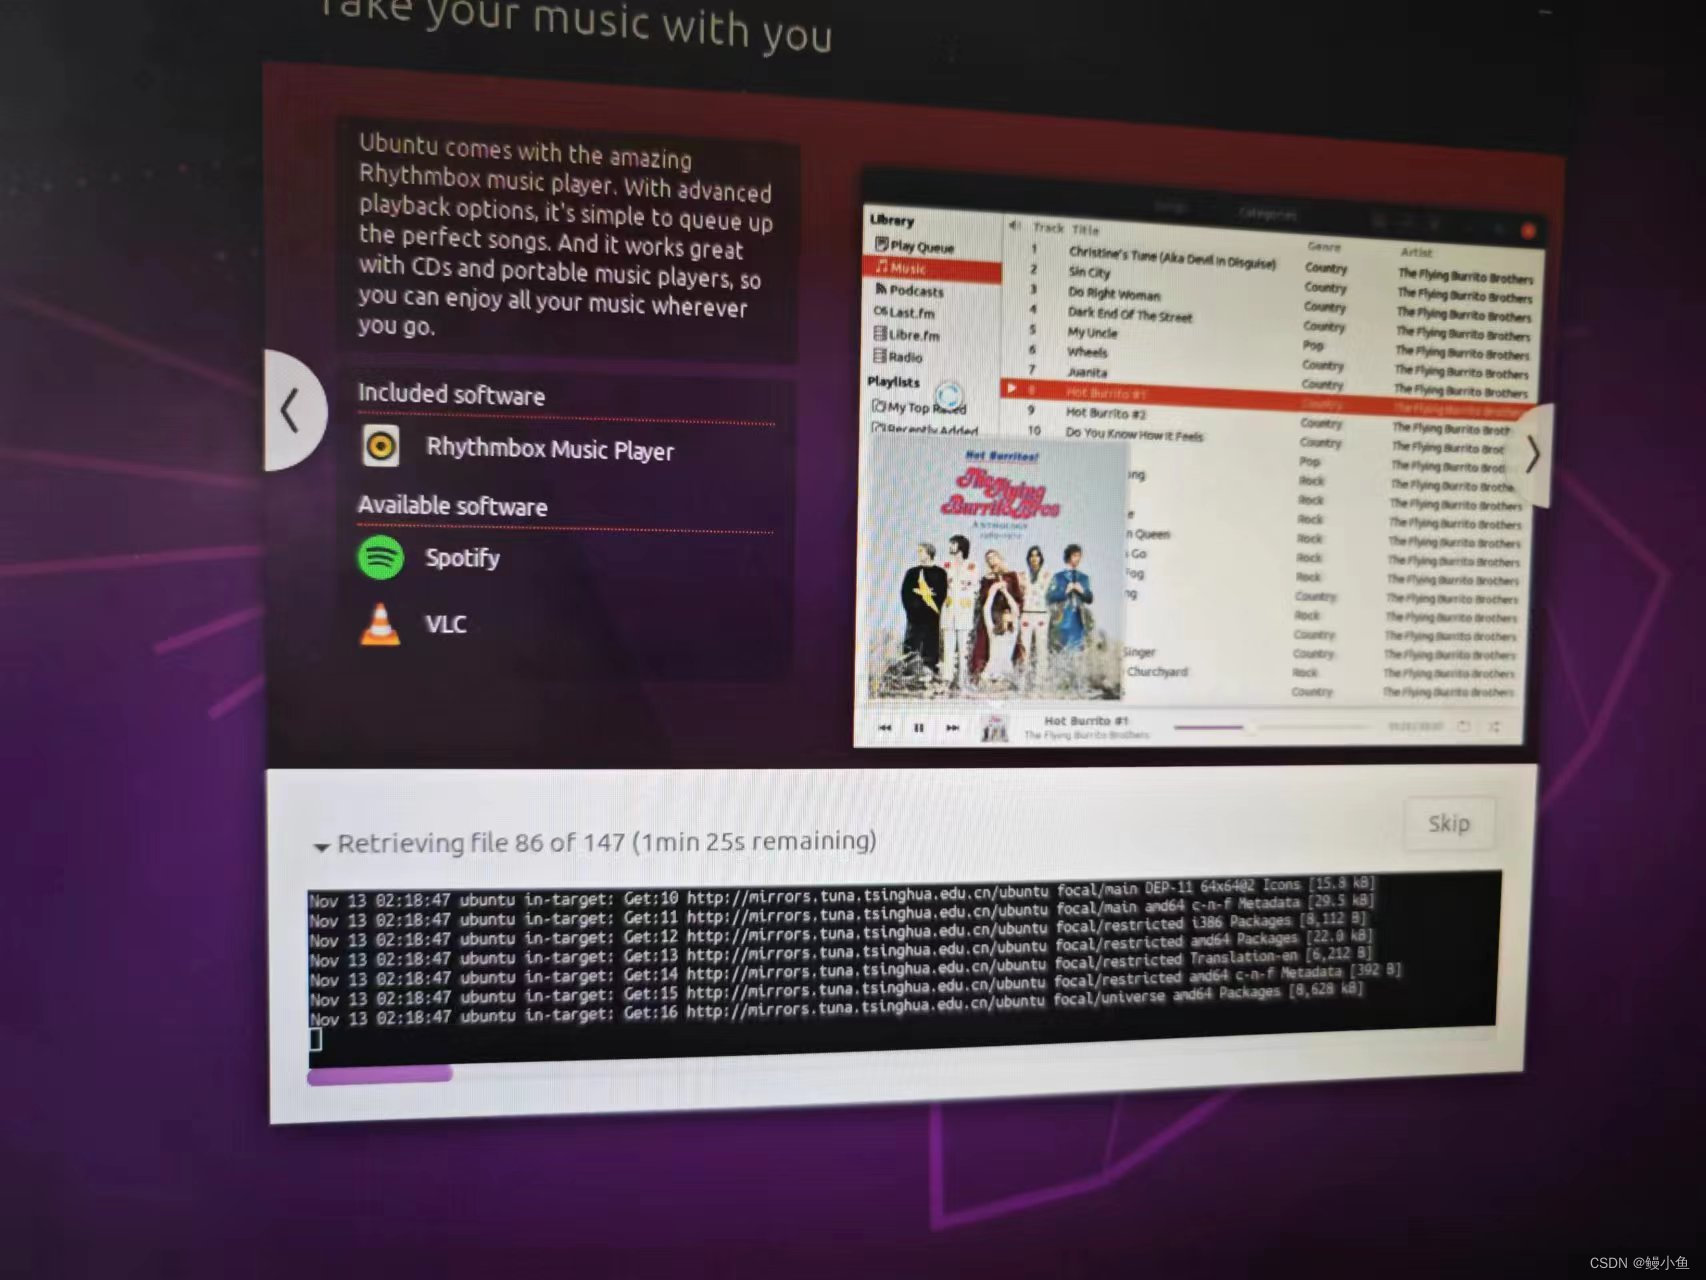This screenshot has width=1706, height=1280.
Task: Select My Top Rated playlist
Action: 918,407
